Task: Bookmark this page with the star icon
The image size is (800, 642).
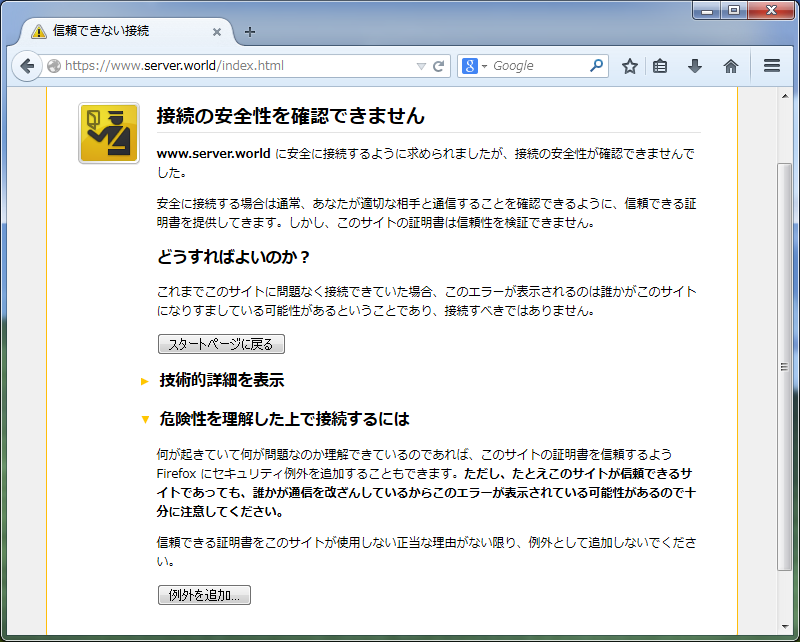Action: click(x=630, y=66)
